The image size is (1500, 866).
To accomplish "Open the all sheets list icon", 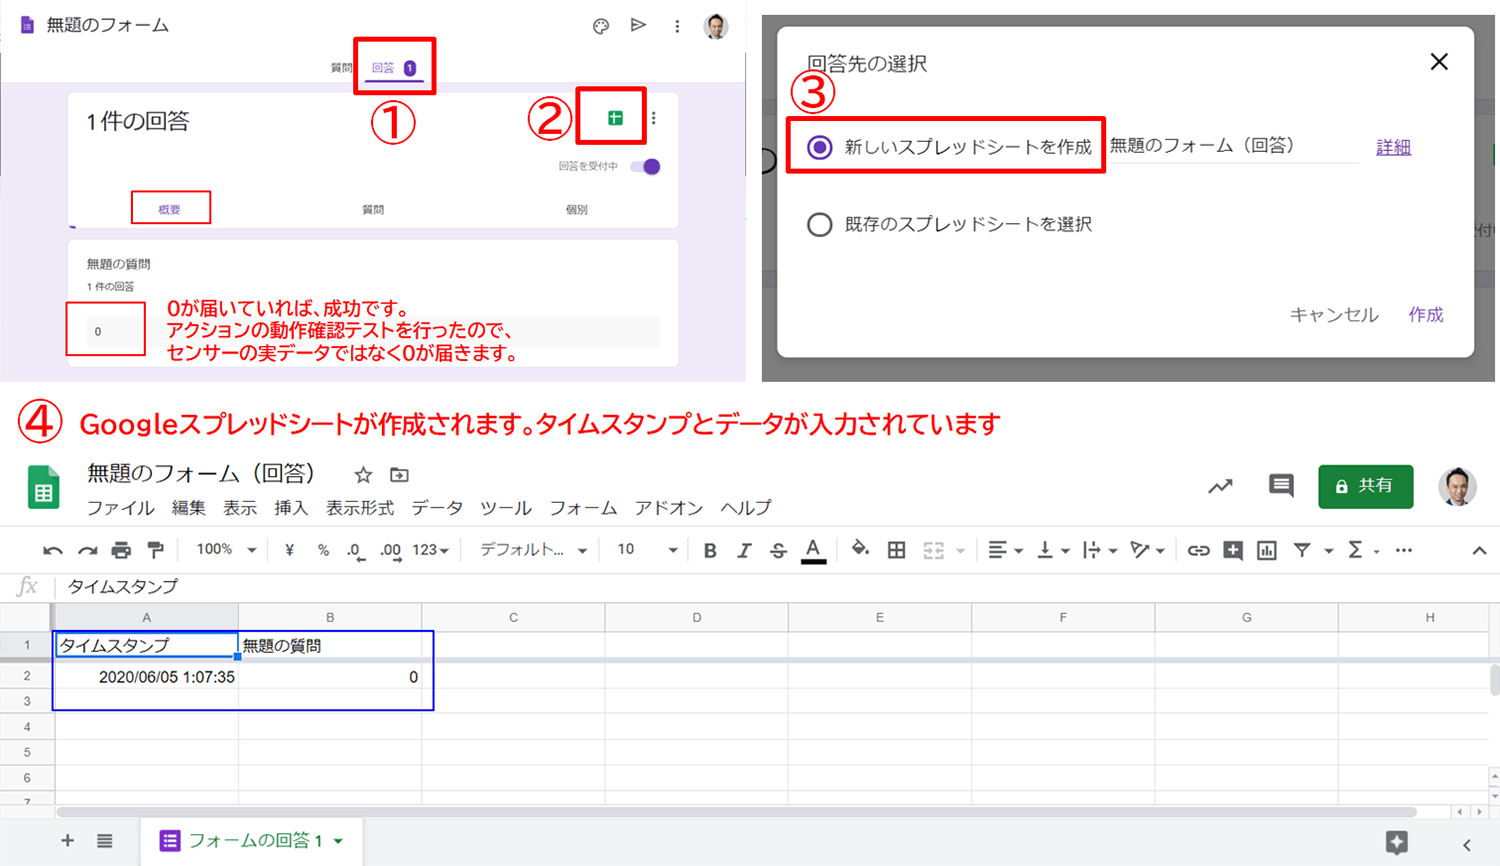I will point(104,841).
